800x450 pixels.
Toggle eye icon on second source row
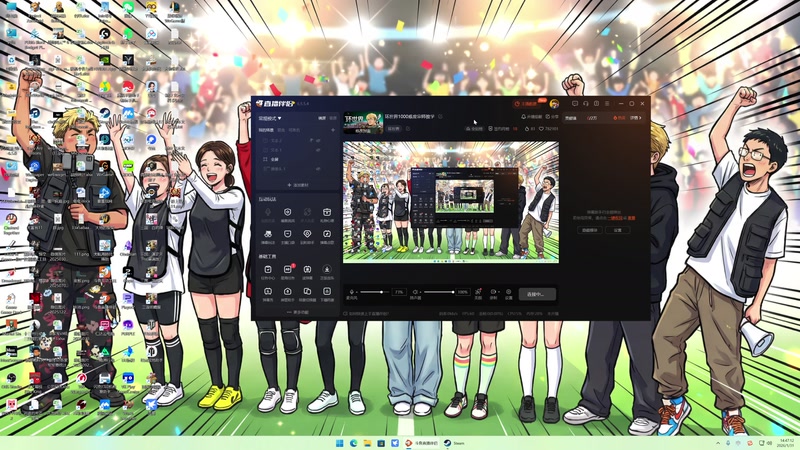click(318, 150)
